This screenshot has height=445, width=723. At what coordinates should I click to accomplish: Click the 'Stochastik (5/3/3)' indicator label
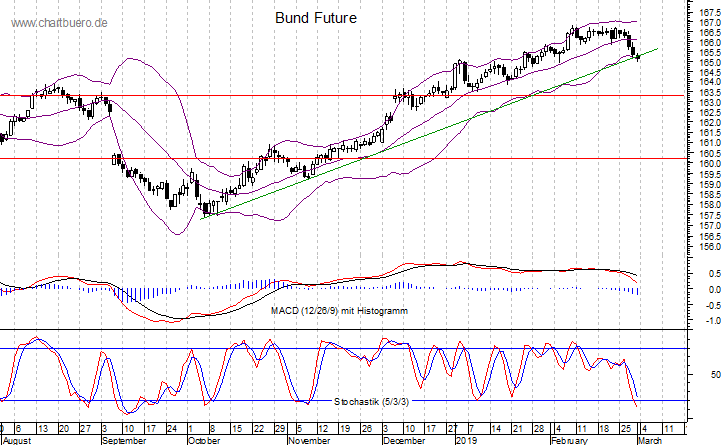[x=372, y=402]
